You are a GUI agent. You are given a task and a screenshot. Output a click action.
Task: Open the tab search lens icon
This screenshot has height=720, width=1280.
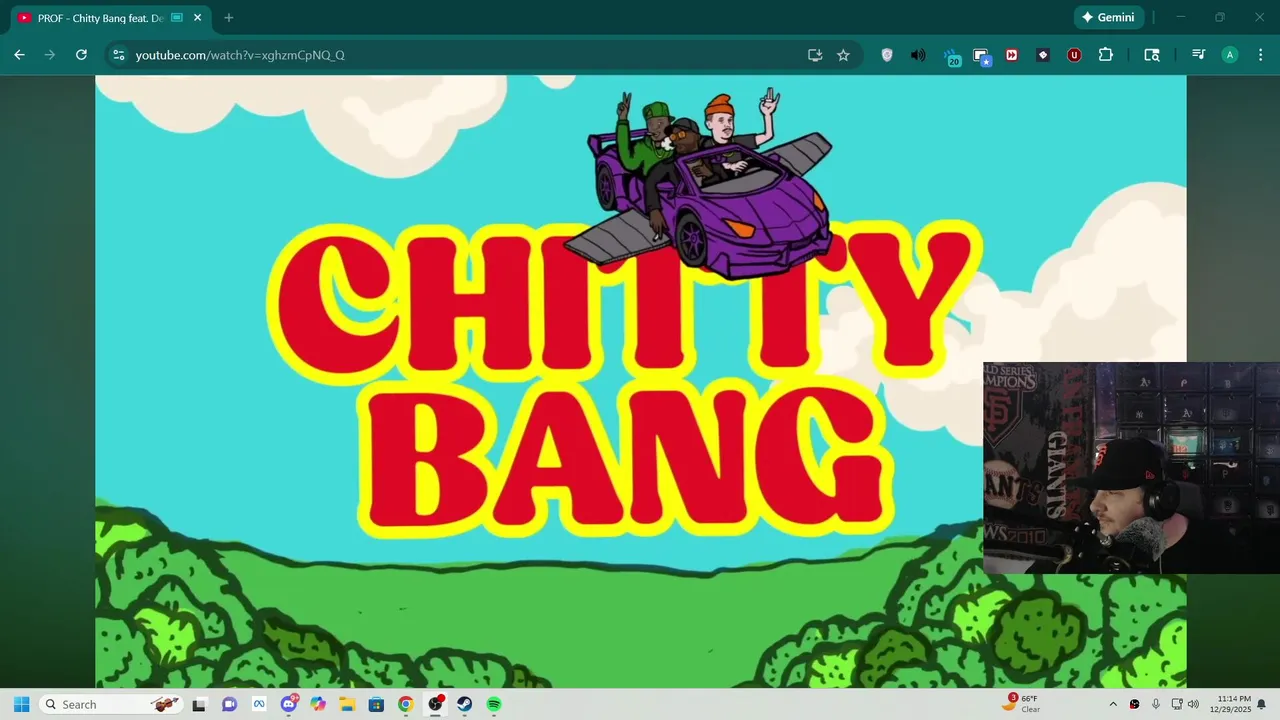coord(1152,55)
